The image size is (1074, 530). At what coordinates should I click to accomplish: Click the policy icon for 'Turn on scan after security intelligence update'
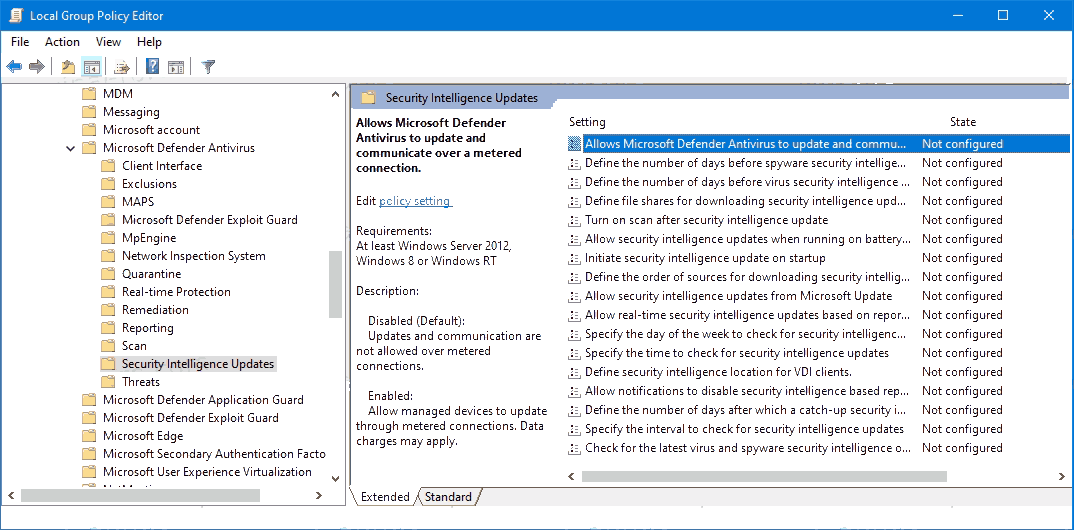click(574, 220)
